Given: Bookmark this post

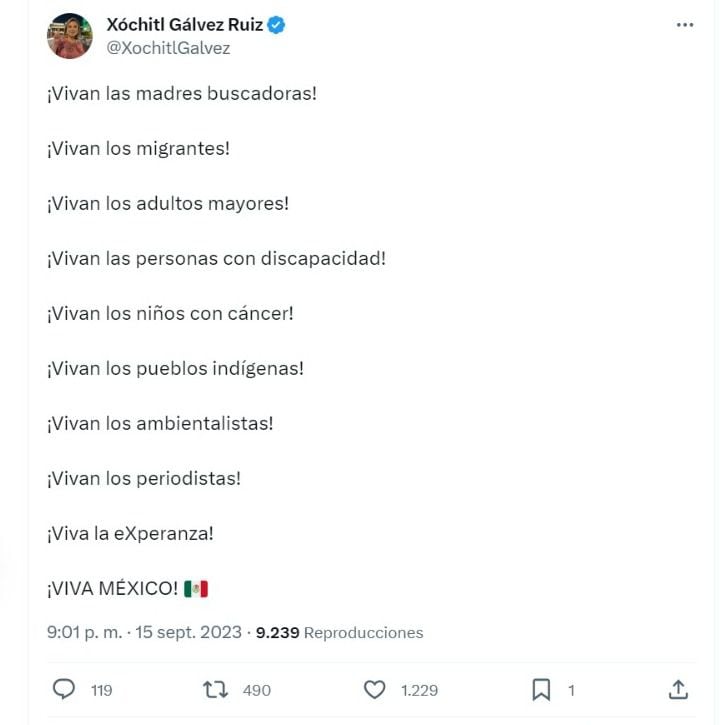Looking at the screenshot, I should coord(541,689).
